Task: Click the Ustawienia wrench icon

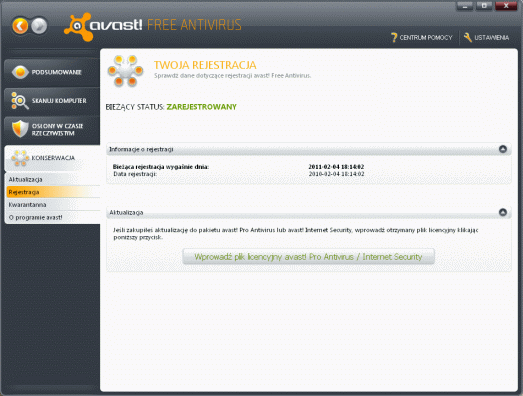Action: (468, 38)
